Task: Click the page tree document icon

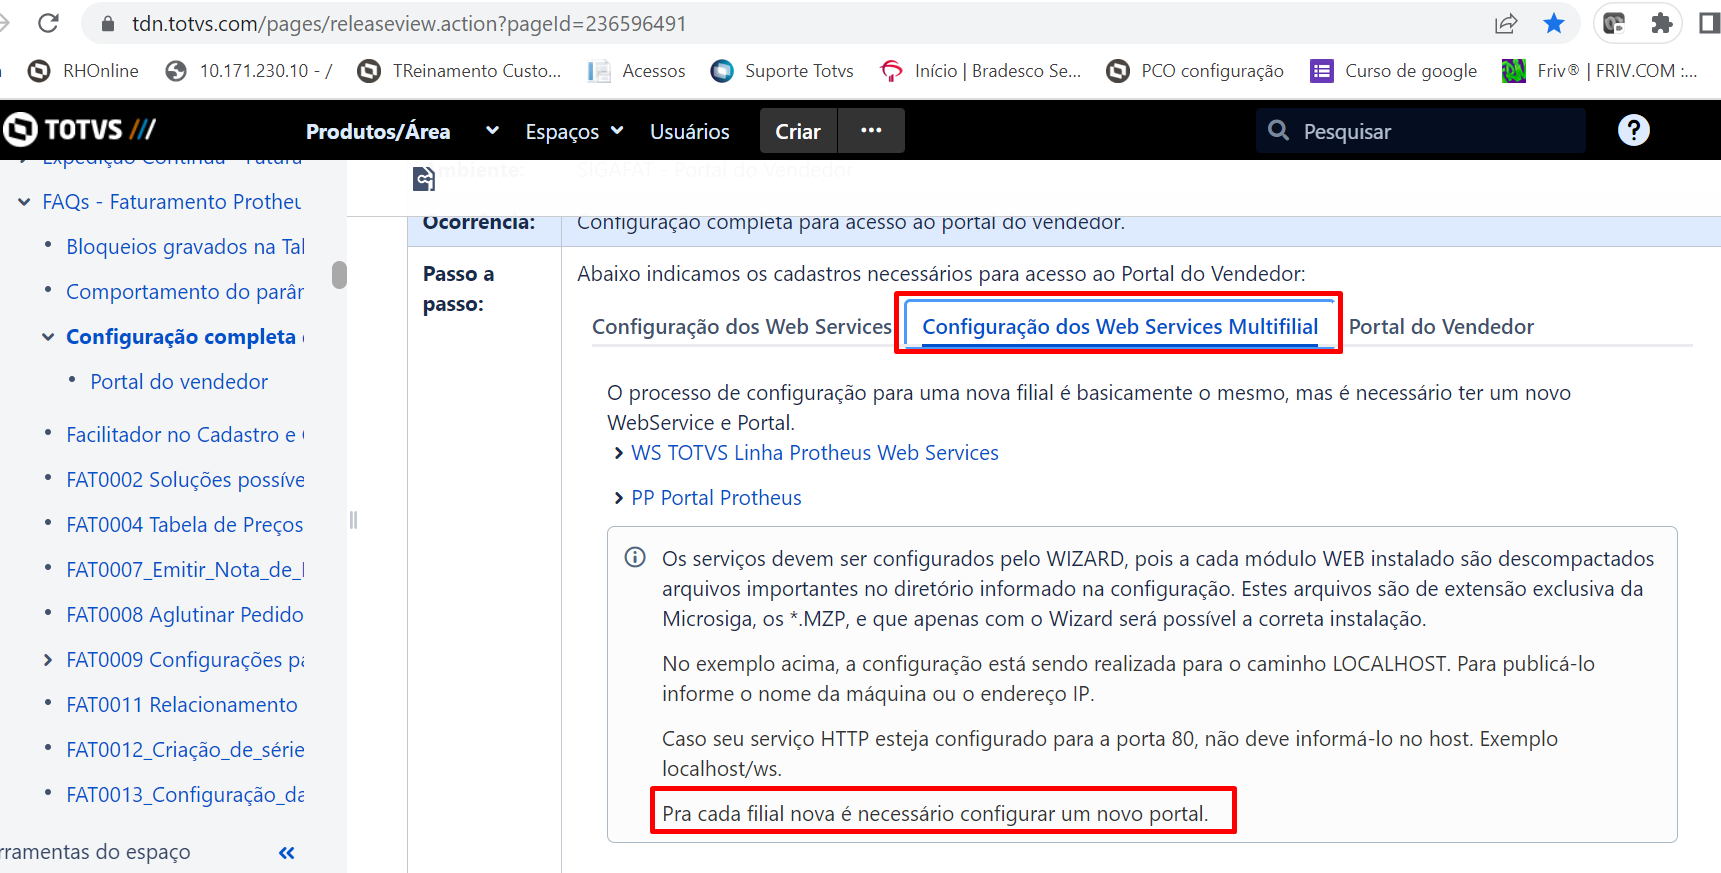Action: (424, 179)
